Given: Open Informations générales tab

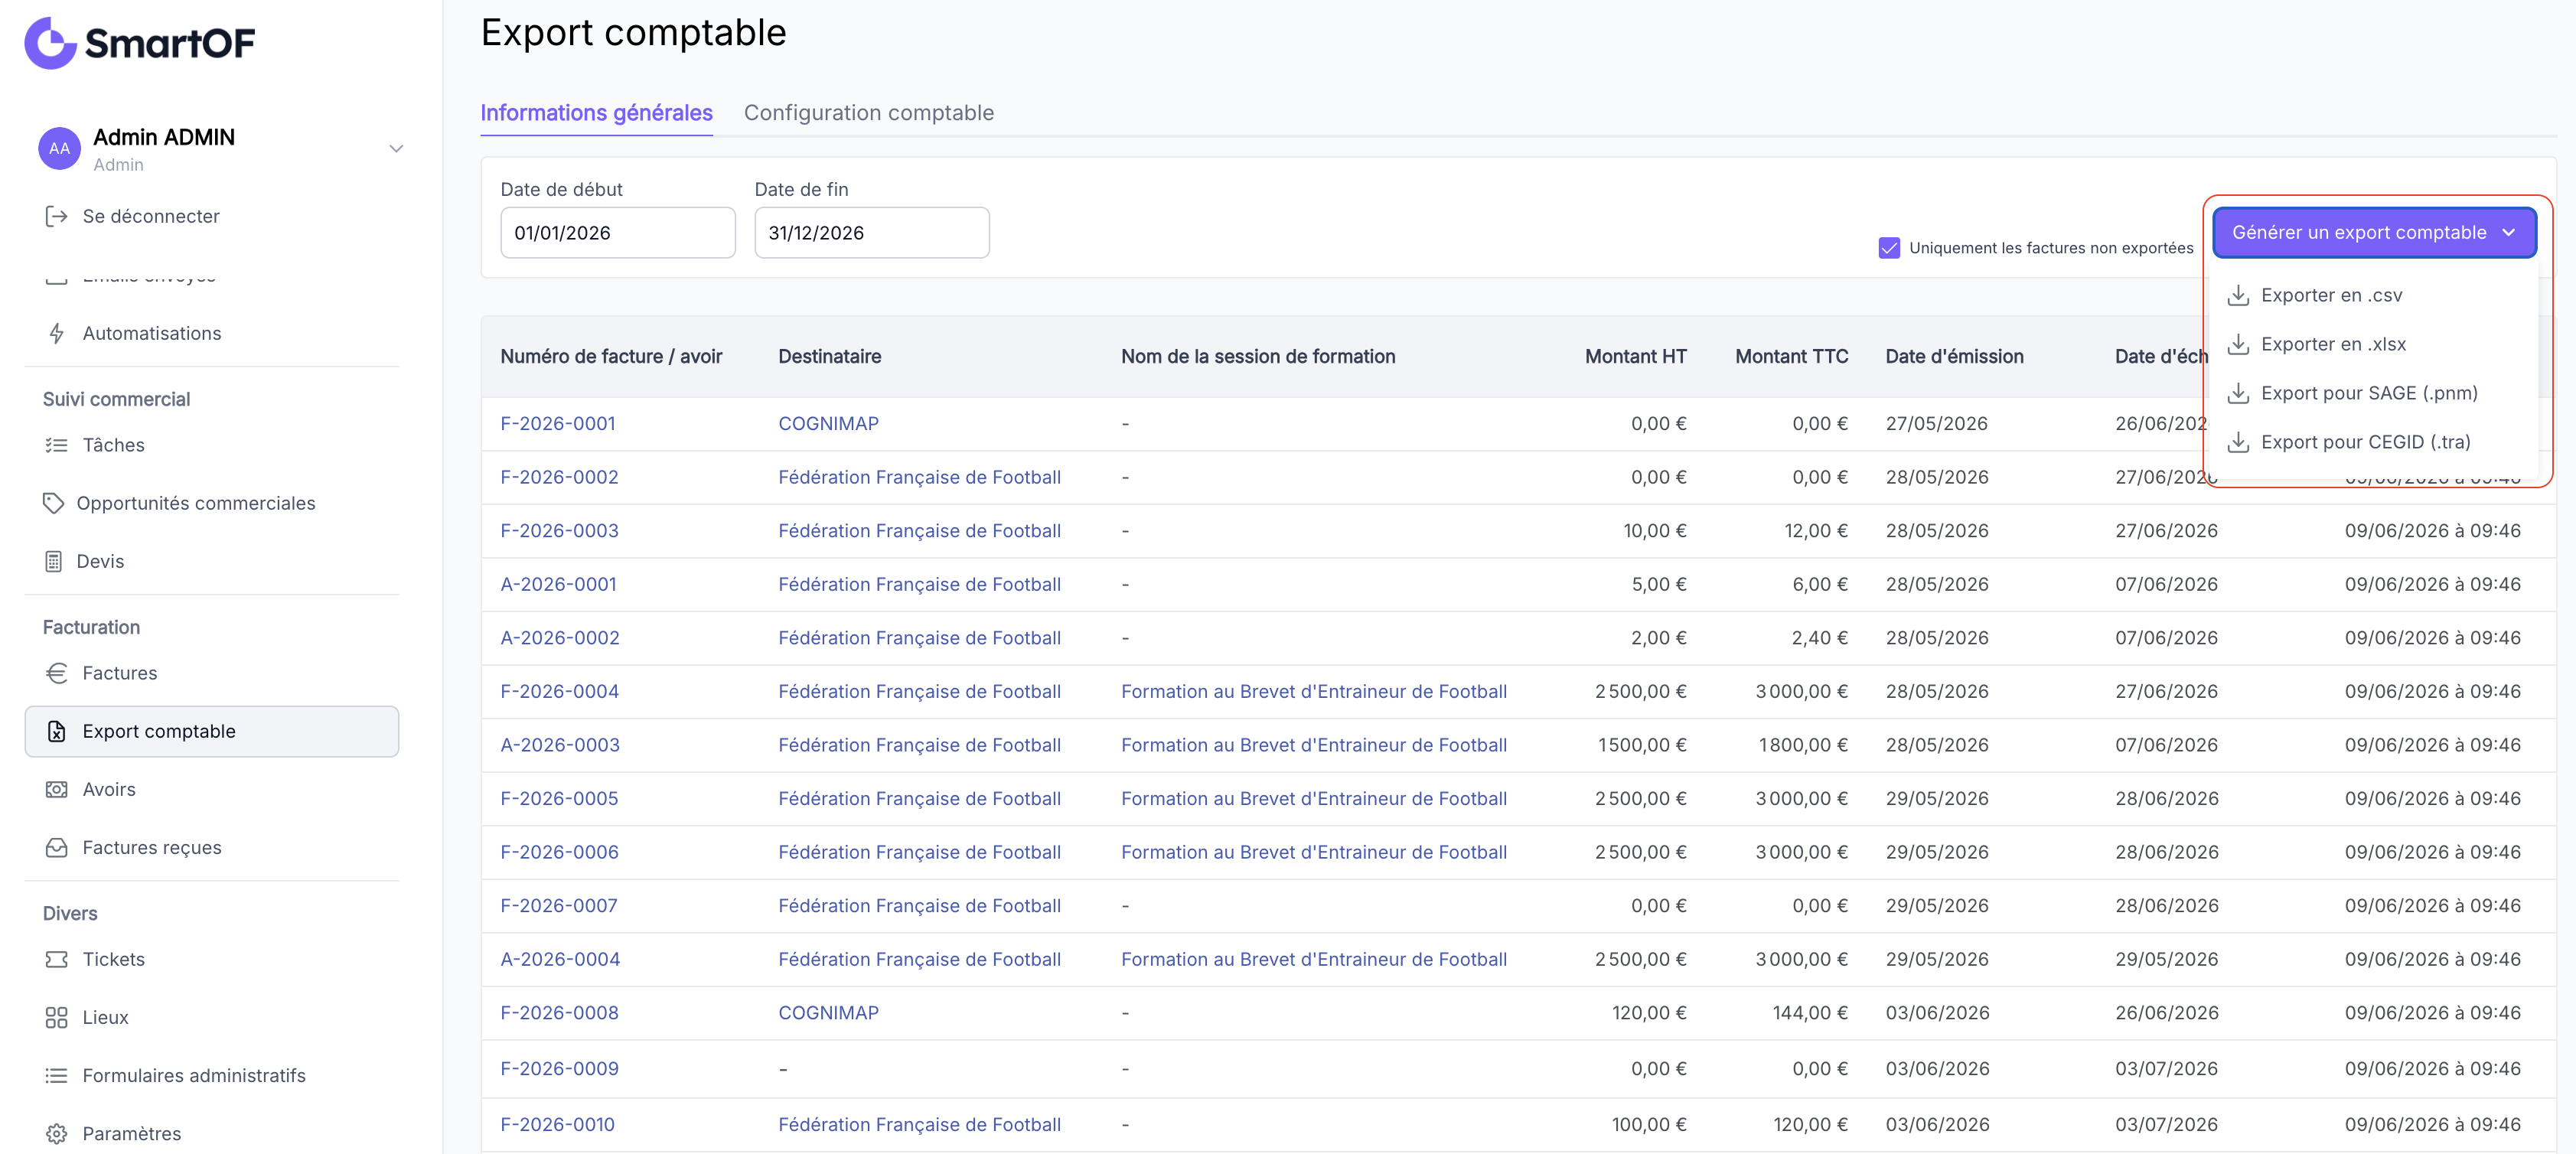Looking at the screenshot, I should click(x=596, y=113).
